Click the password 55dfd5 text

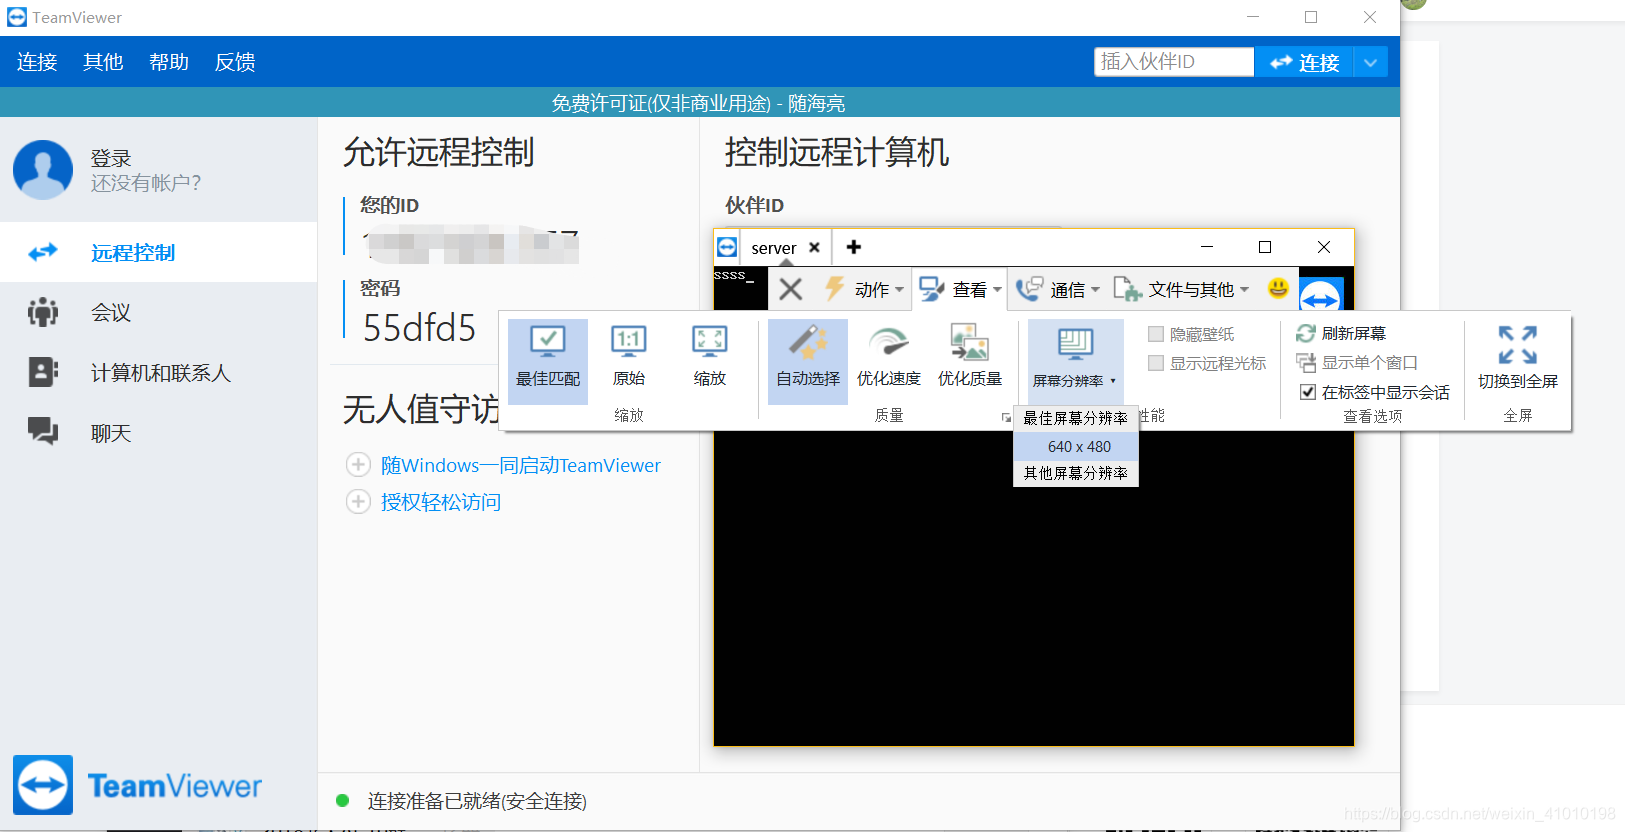pos(419,328)
